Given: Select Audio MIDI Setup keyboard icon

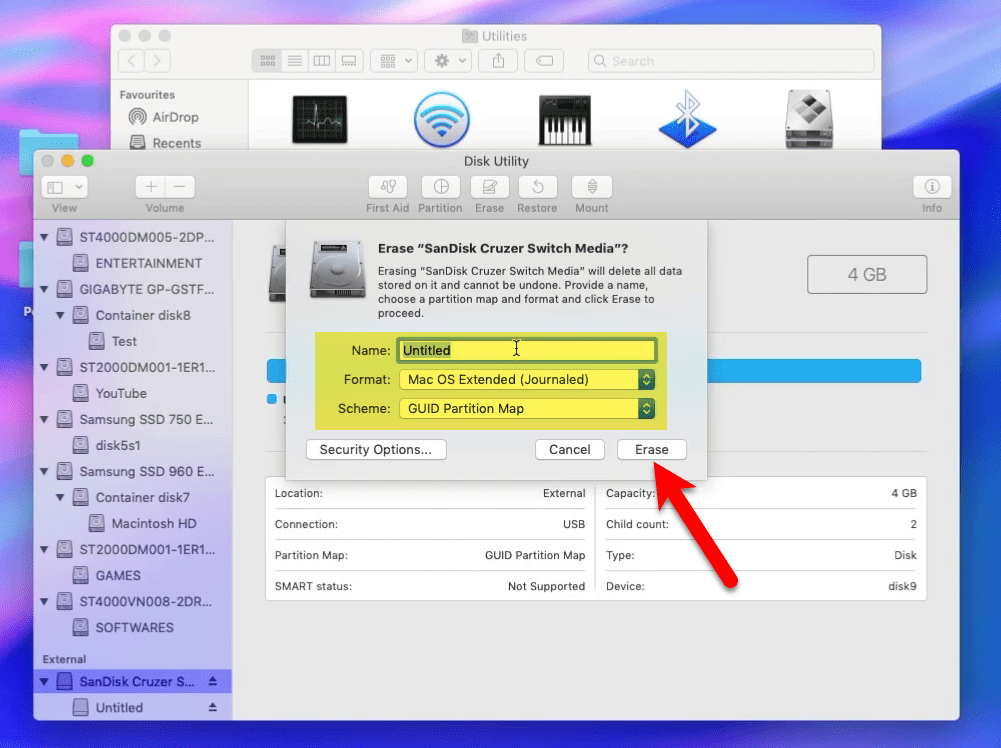Looking at the screenshot, I should pyautogui.click(x=565, y=120).
